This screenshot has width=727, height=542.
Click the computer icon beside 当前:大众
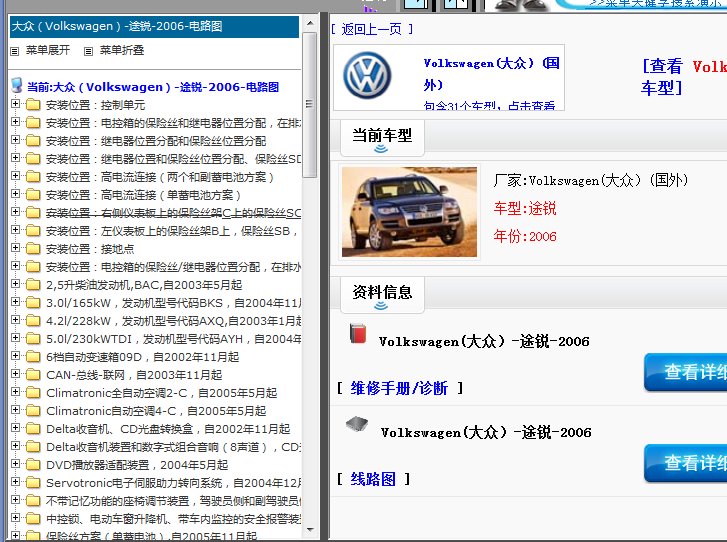[x=17, y=85]
